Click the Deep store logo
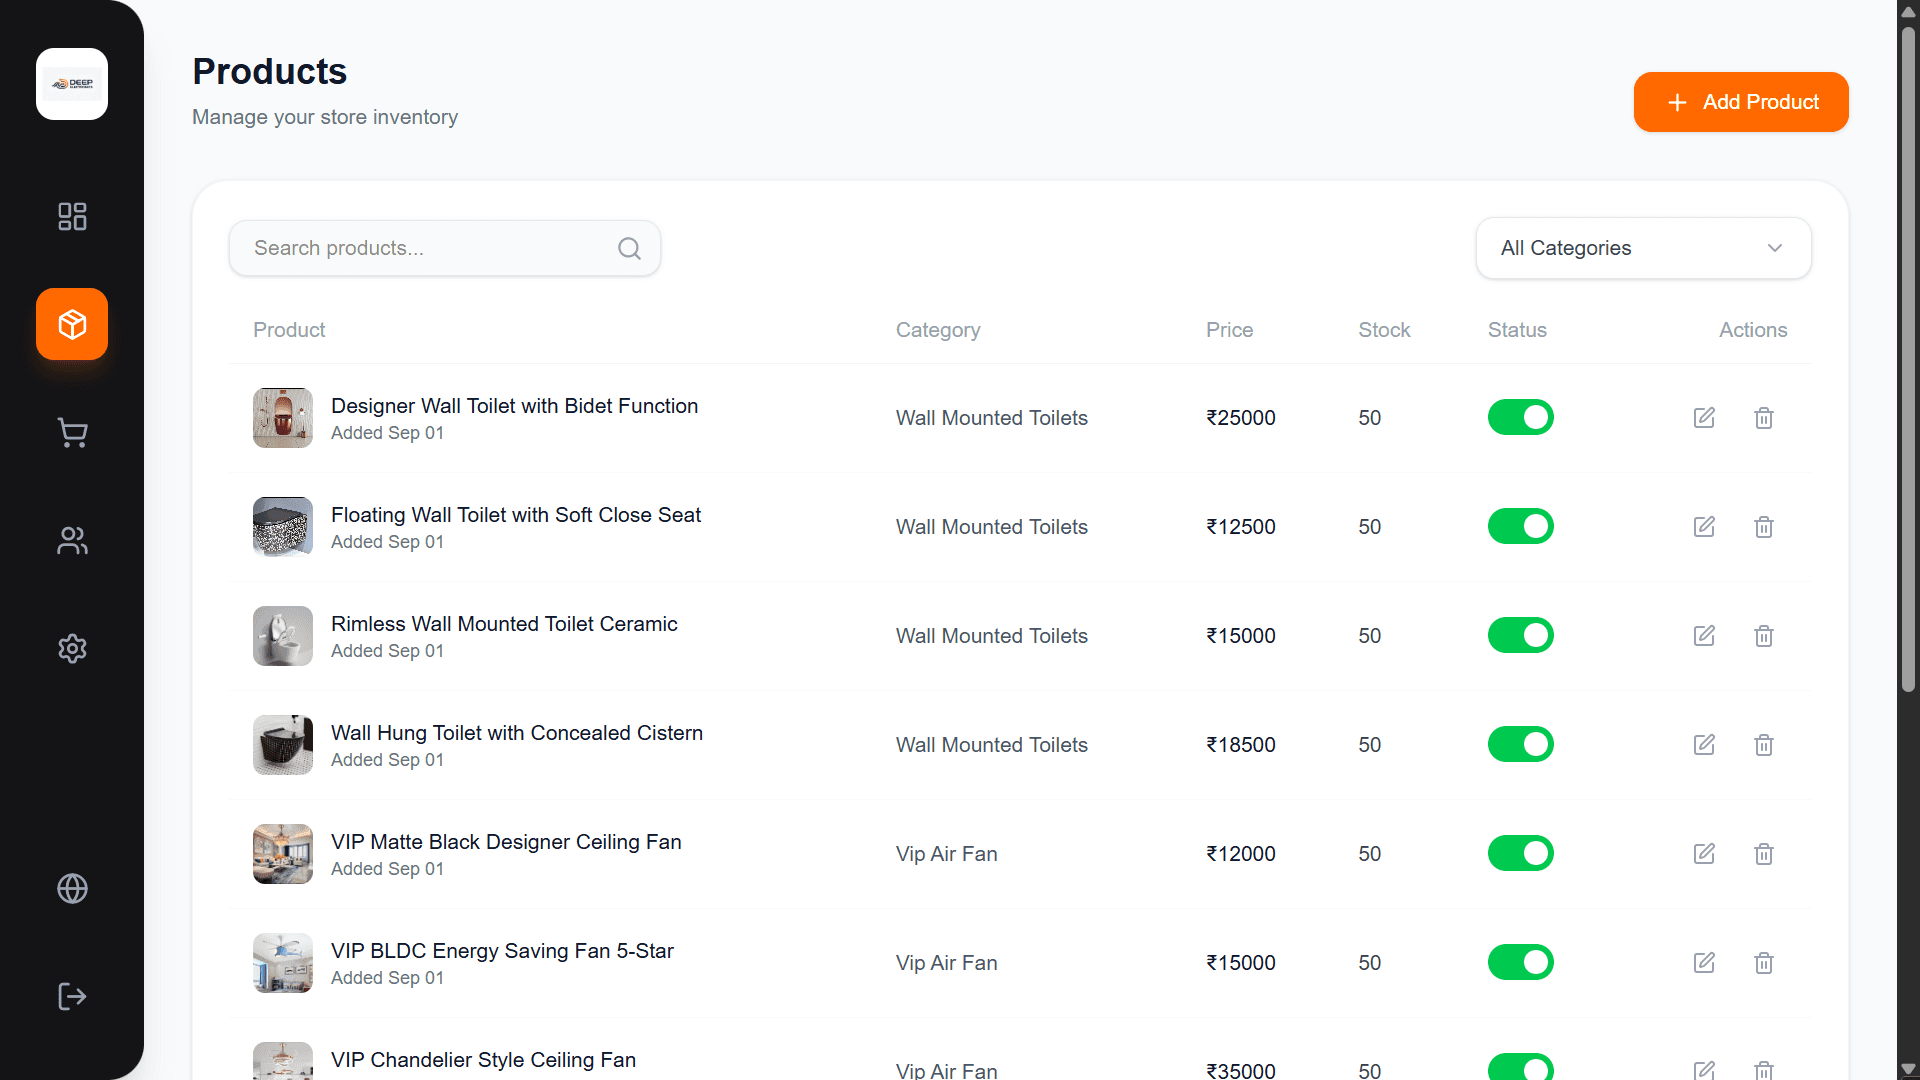 click(x=72, y=84)
